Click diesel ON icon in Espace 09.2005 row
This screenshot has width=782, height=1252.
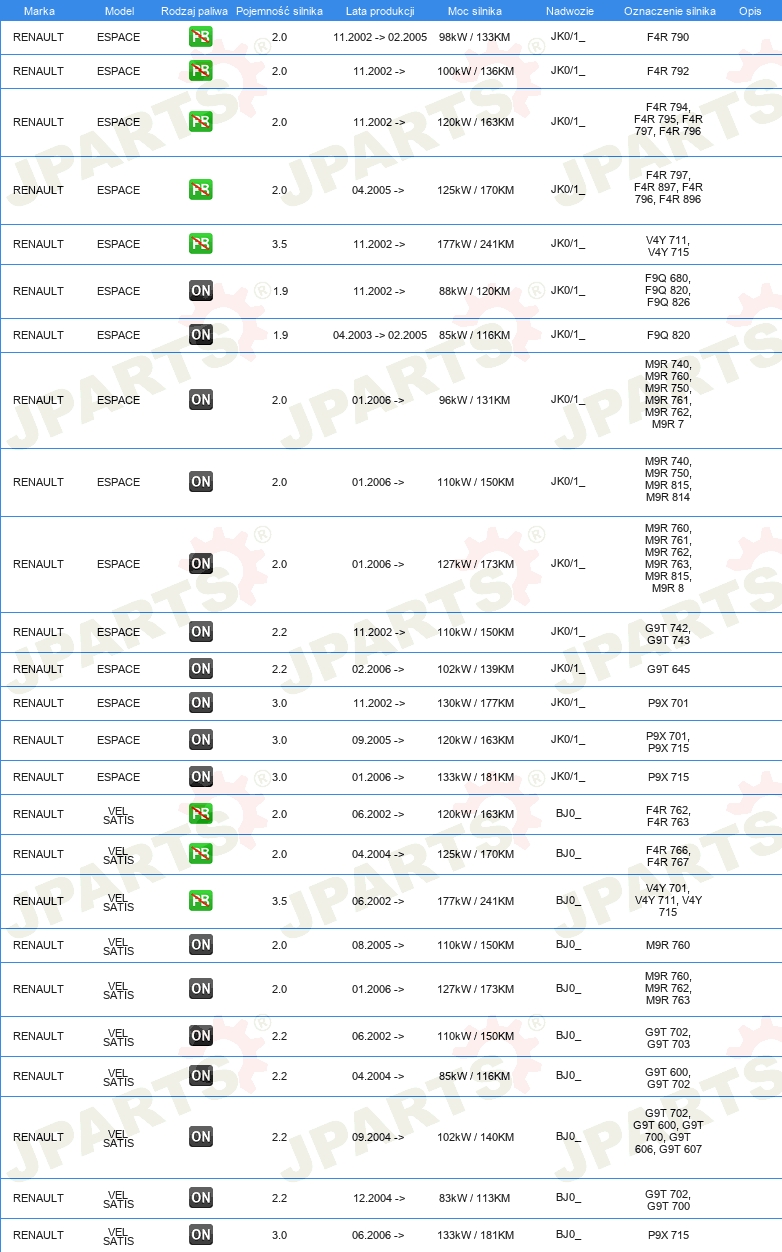201,740
